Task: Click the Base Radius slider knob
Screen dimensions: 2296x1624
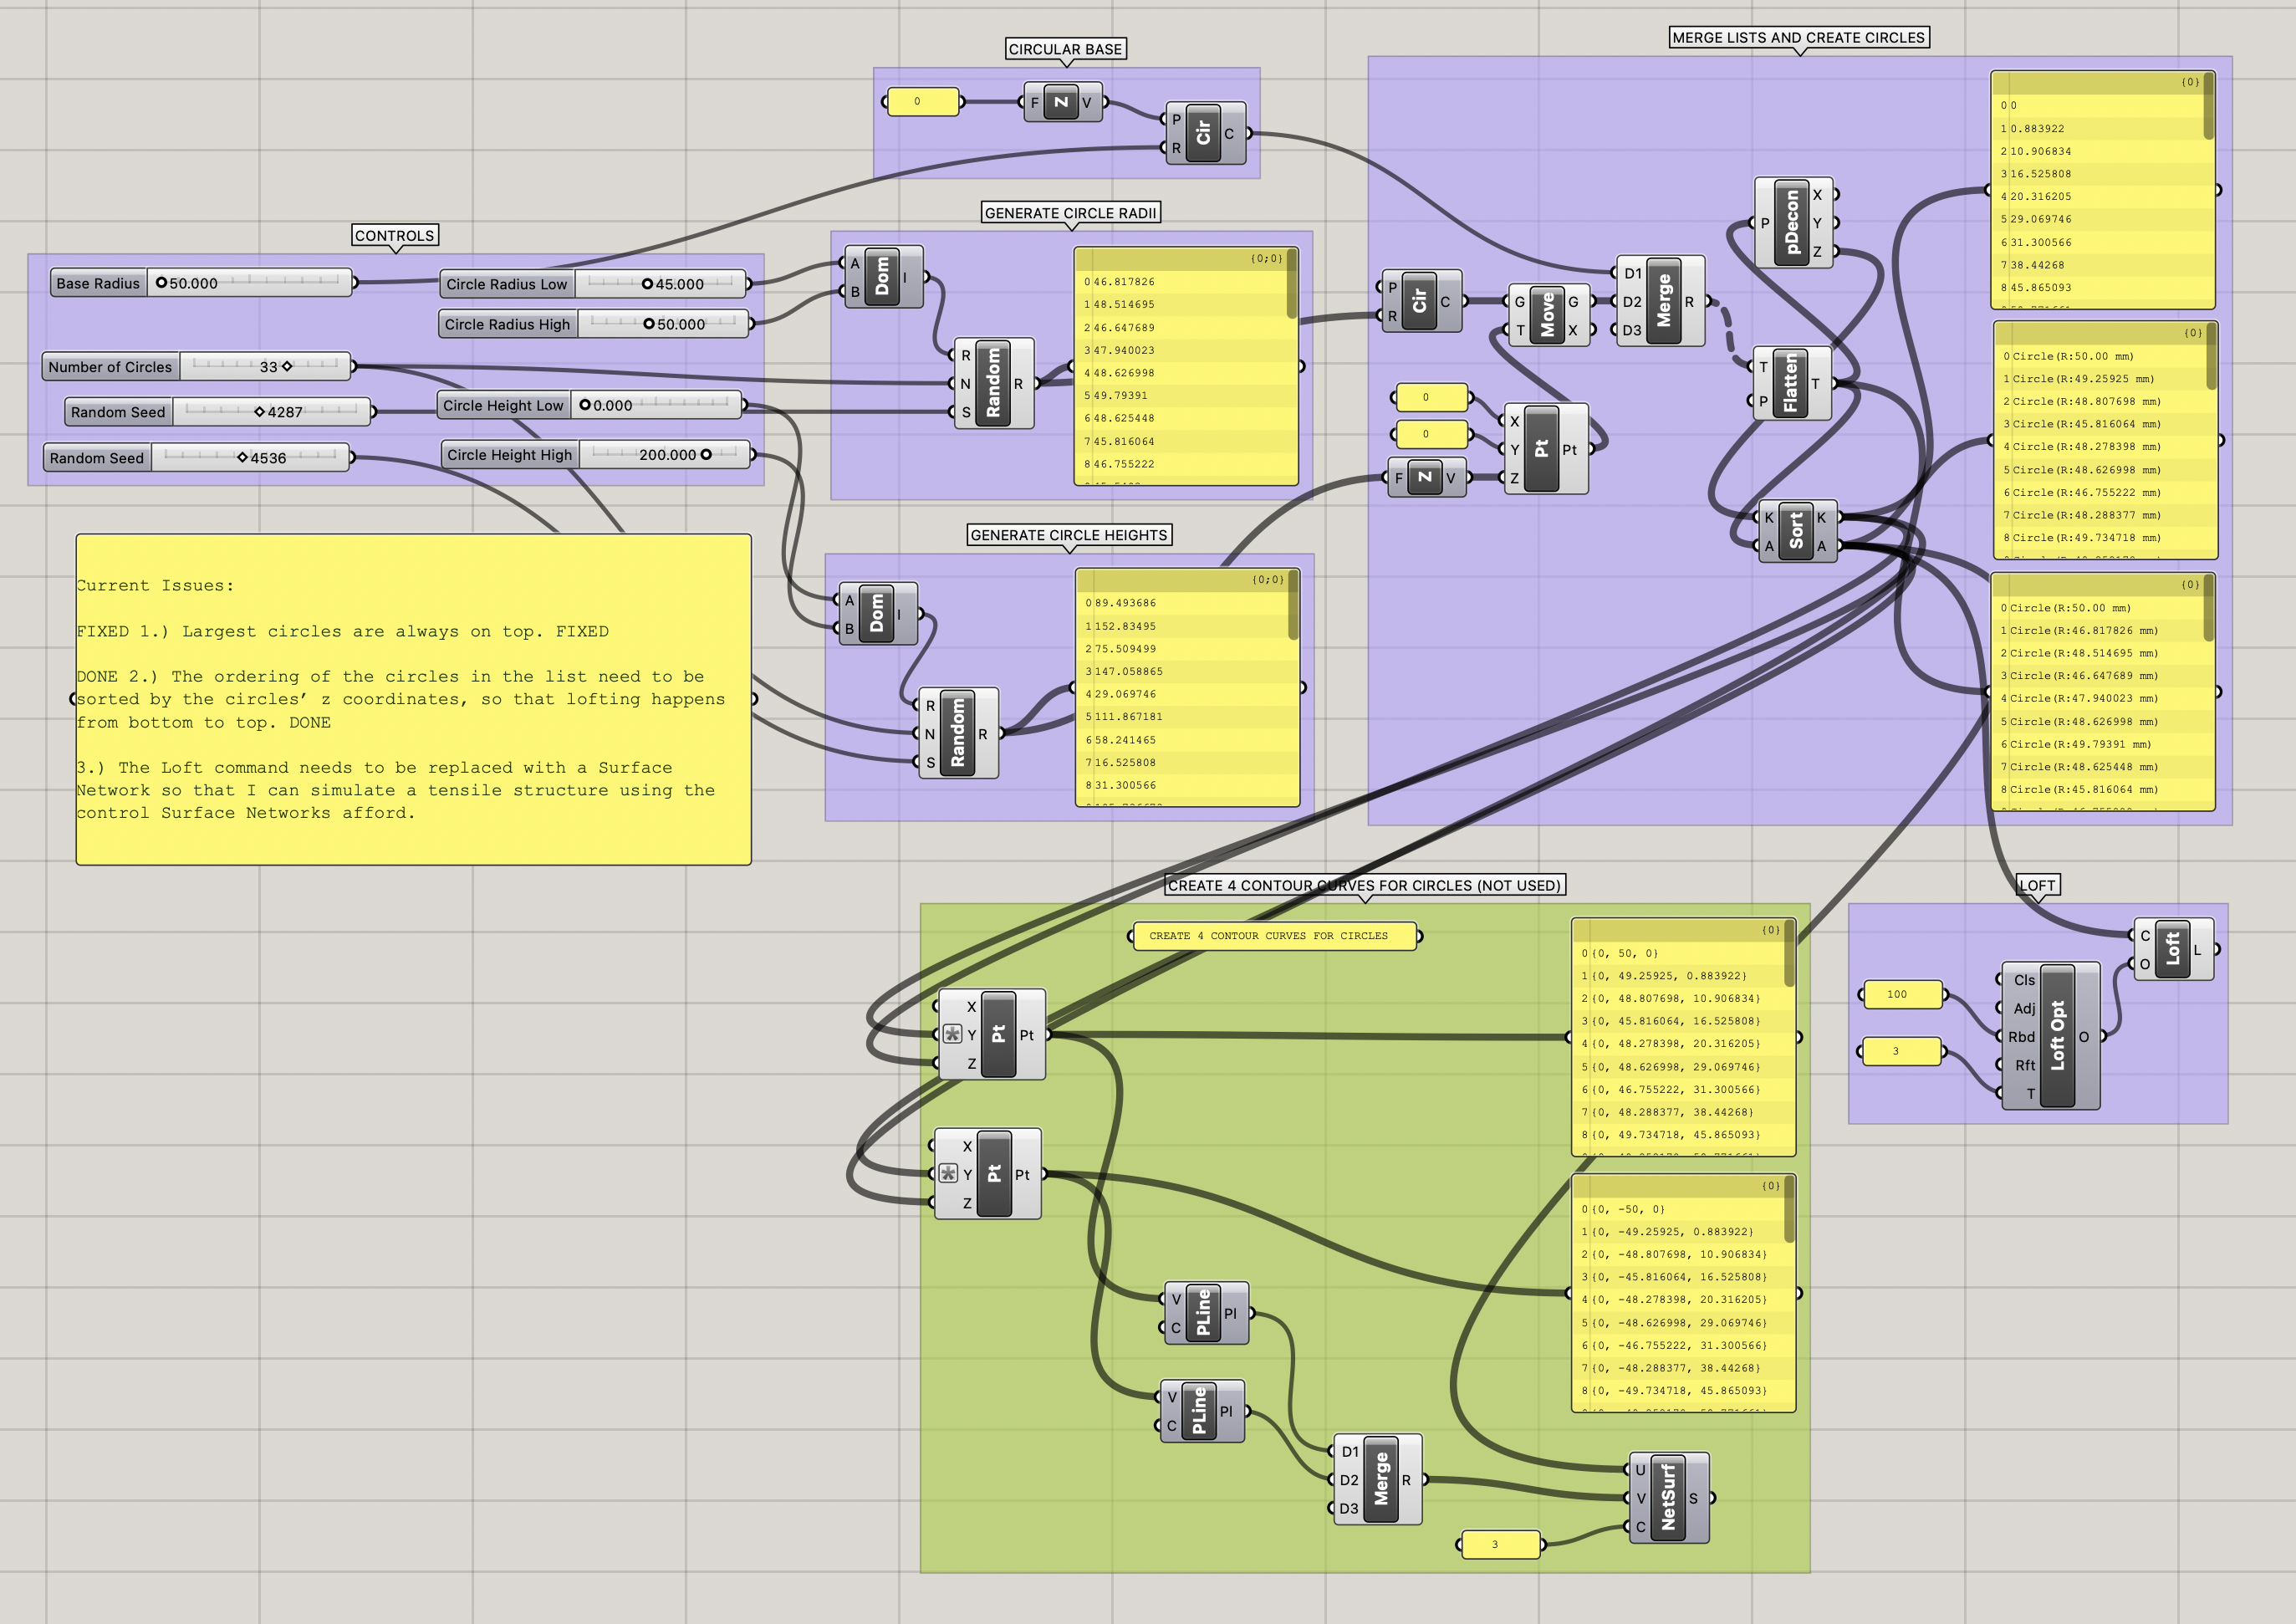Action: click(161, 283)
